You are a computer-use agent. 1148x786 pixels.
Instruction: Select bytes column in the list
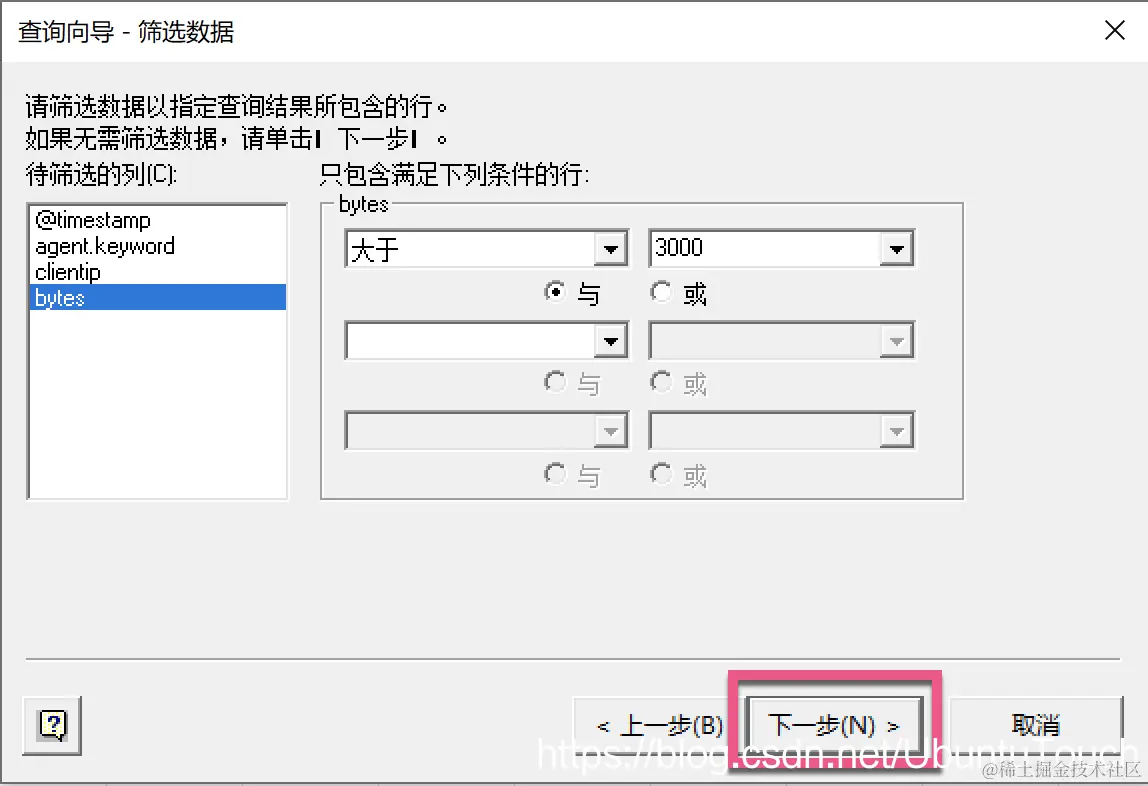tap(157, 297)
